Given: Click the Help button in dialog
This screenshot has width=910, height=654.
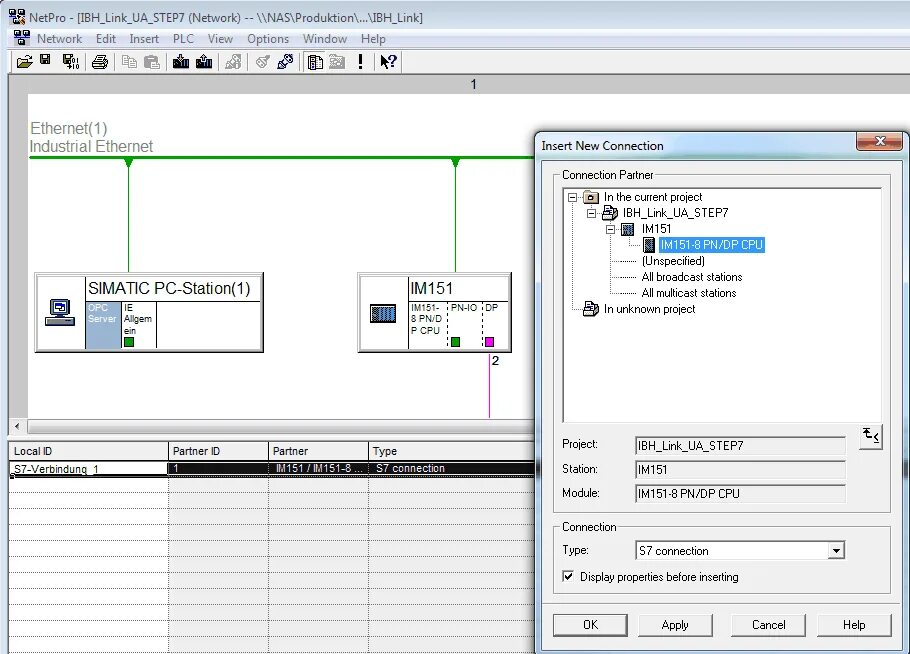Looking at the screenshot, I should click(854, 625).
